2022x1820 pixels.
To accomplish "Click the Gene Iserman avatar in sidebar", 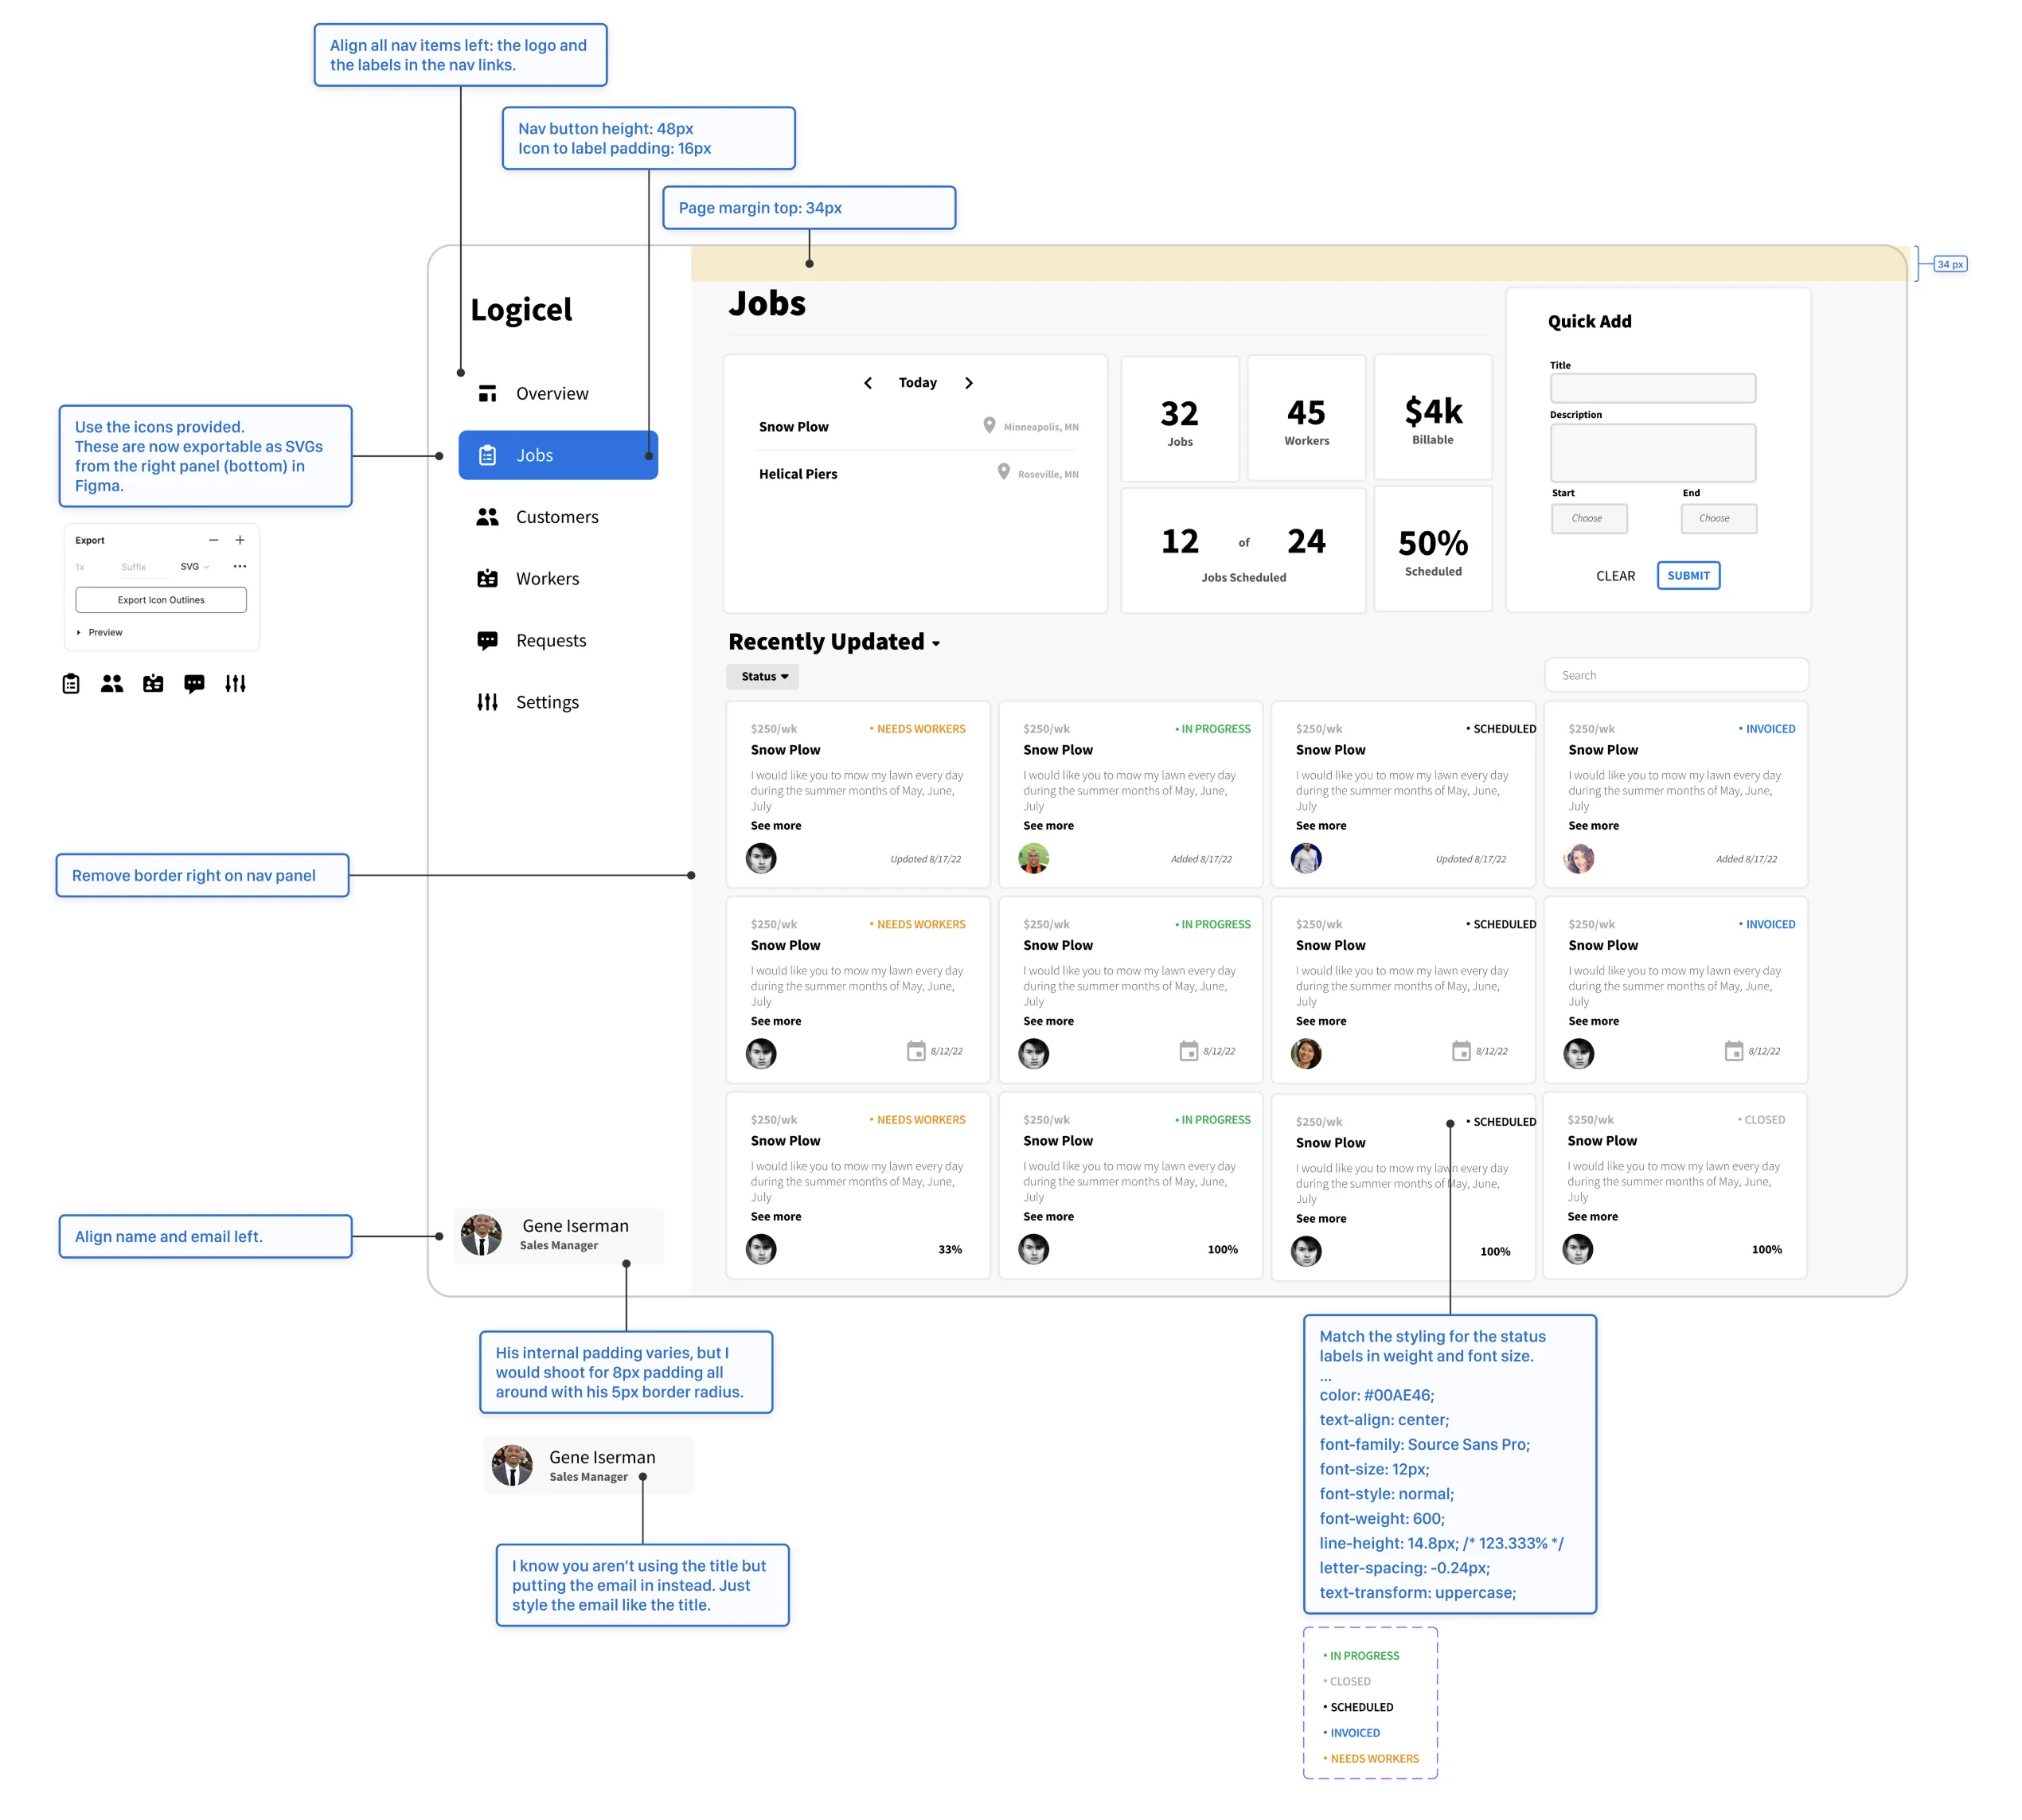I will [x=481, y=1235].
